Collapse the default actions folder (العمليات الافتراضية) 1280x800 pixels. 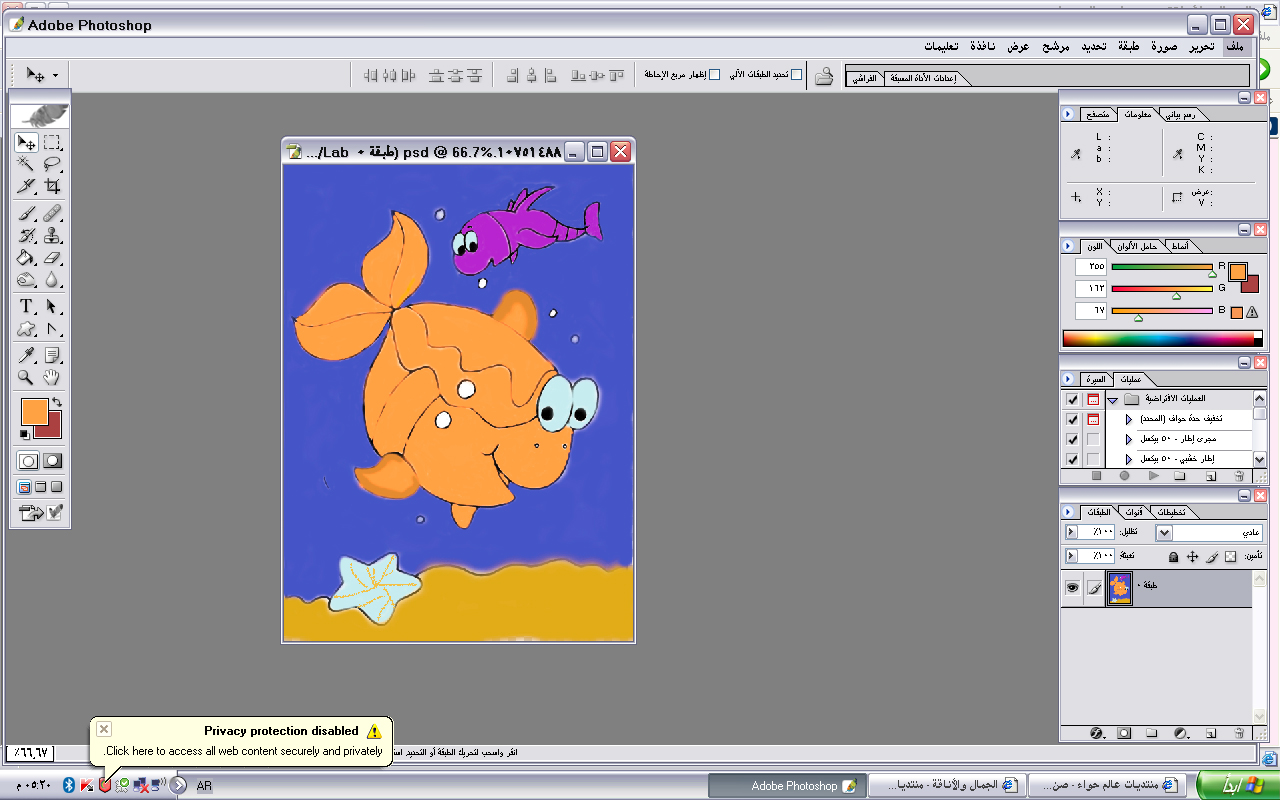click(x=1112, y=400)
